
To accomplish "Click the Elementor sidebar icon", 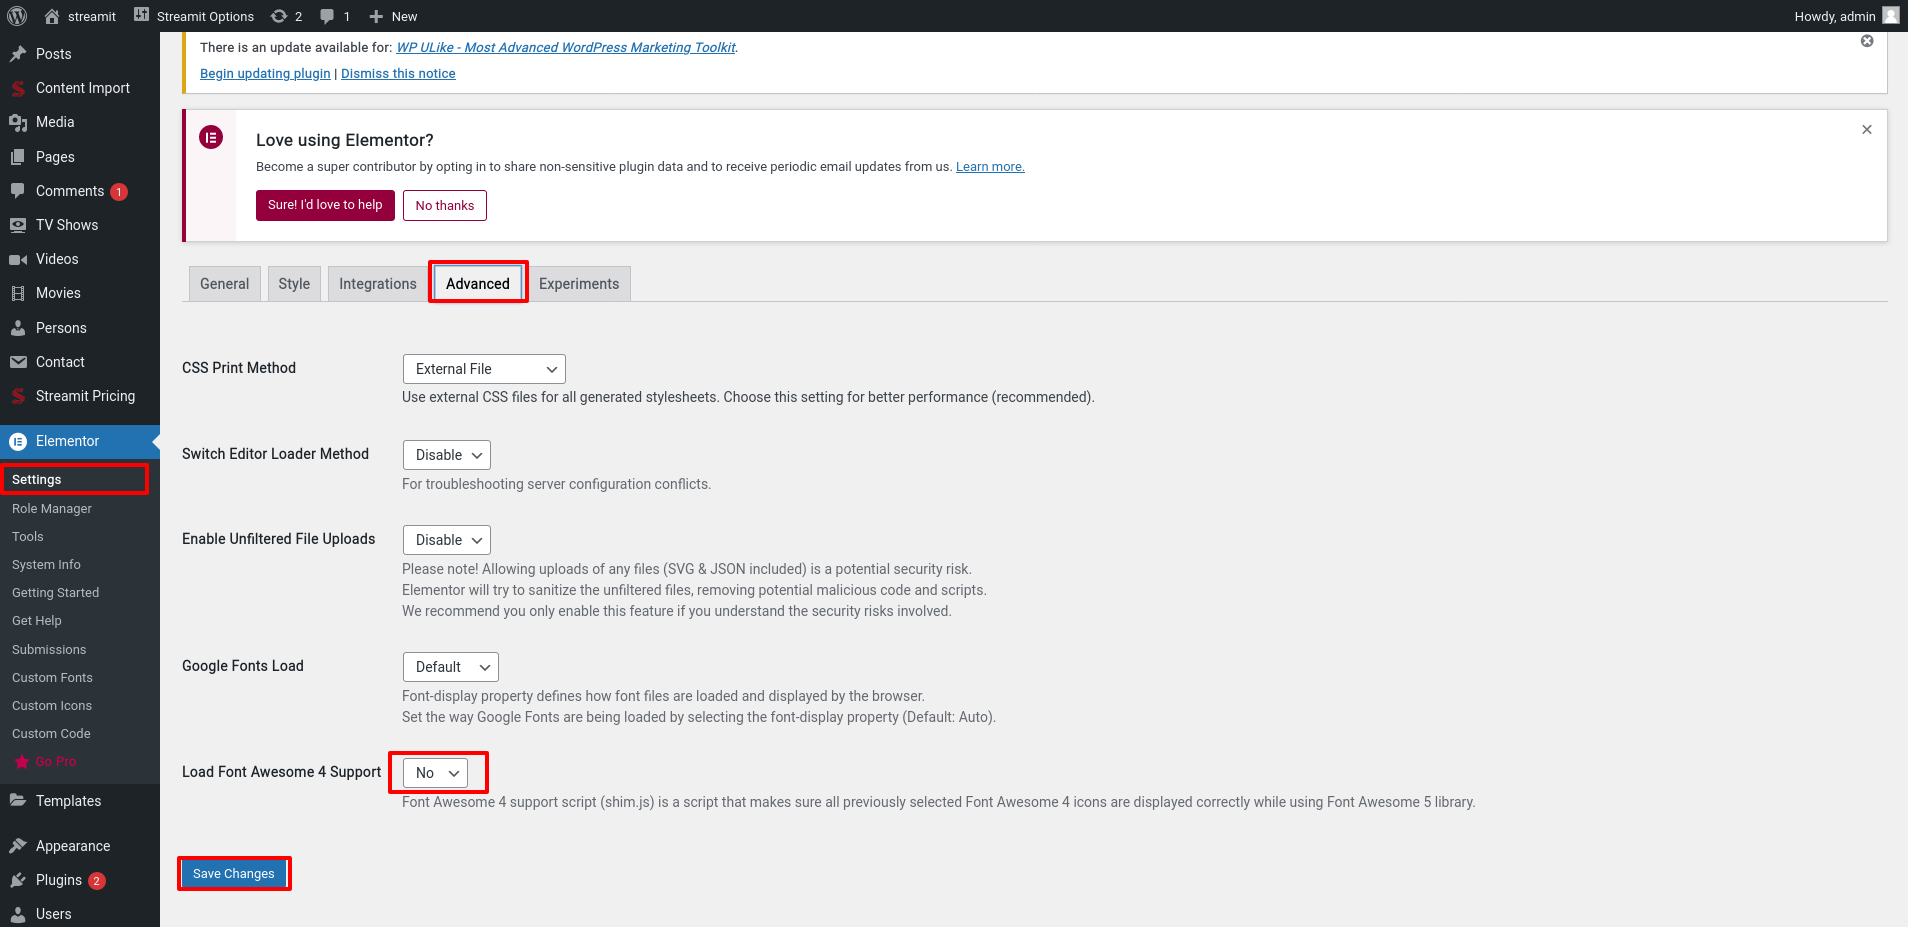I will click(18, 441).
